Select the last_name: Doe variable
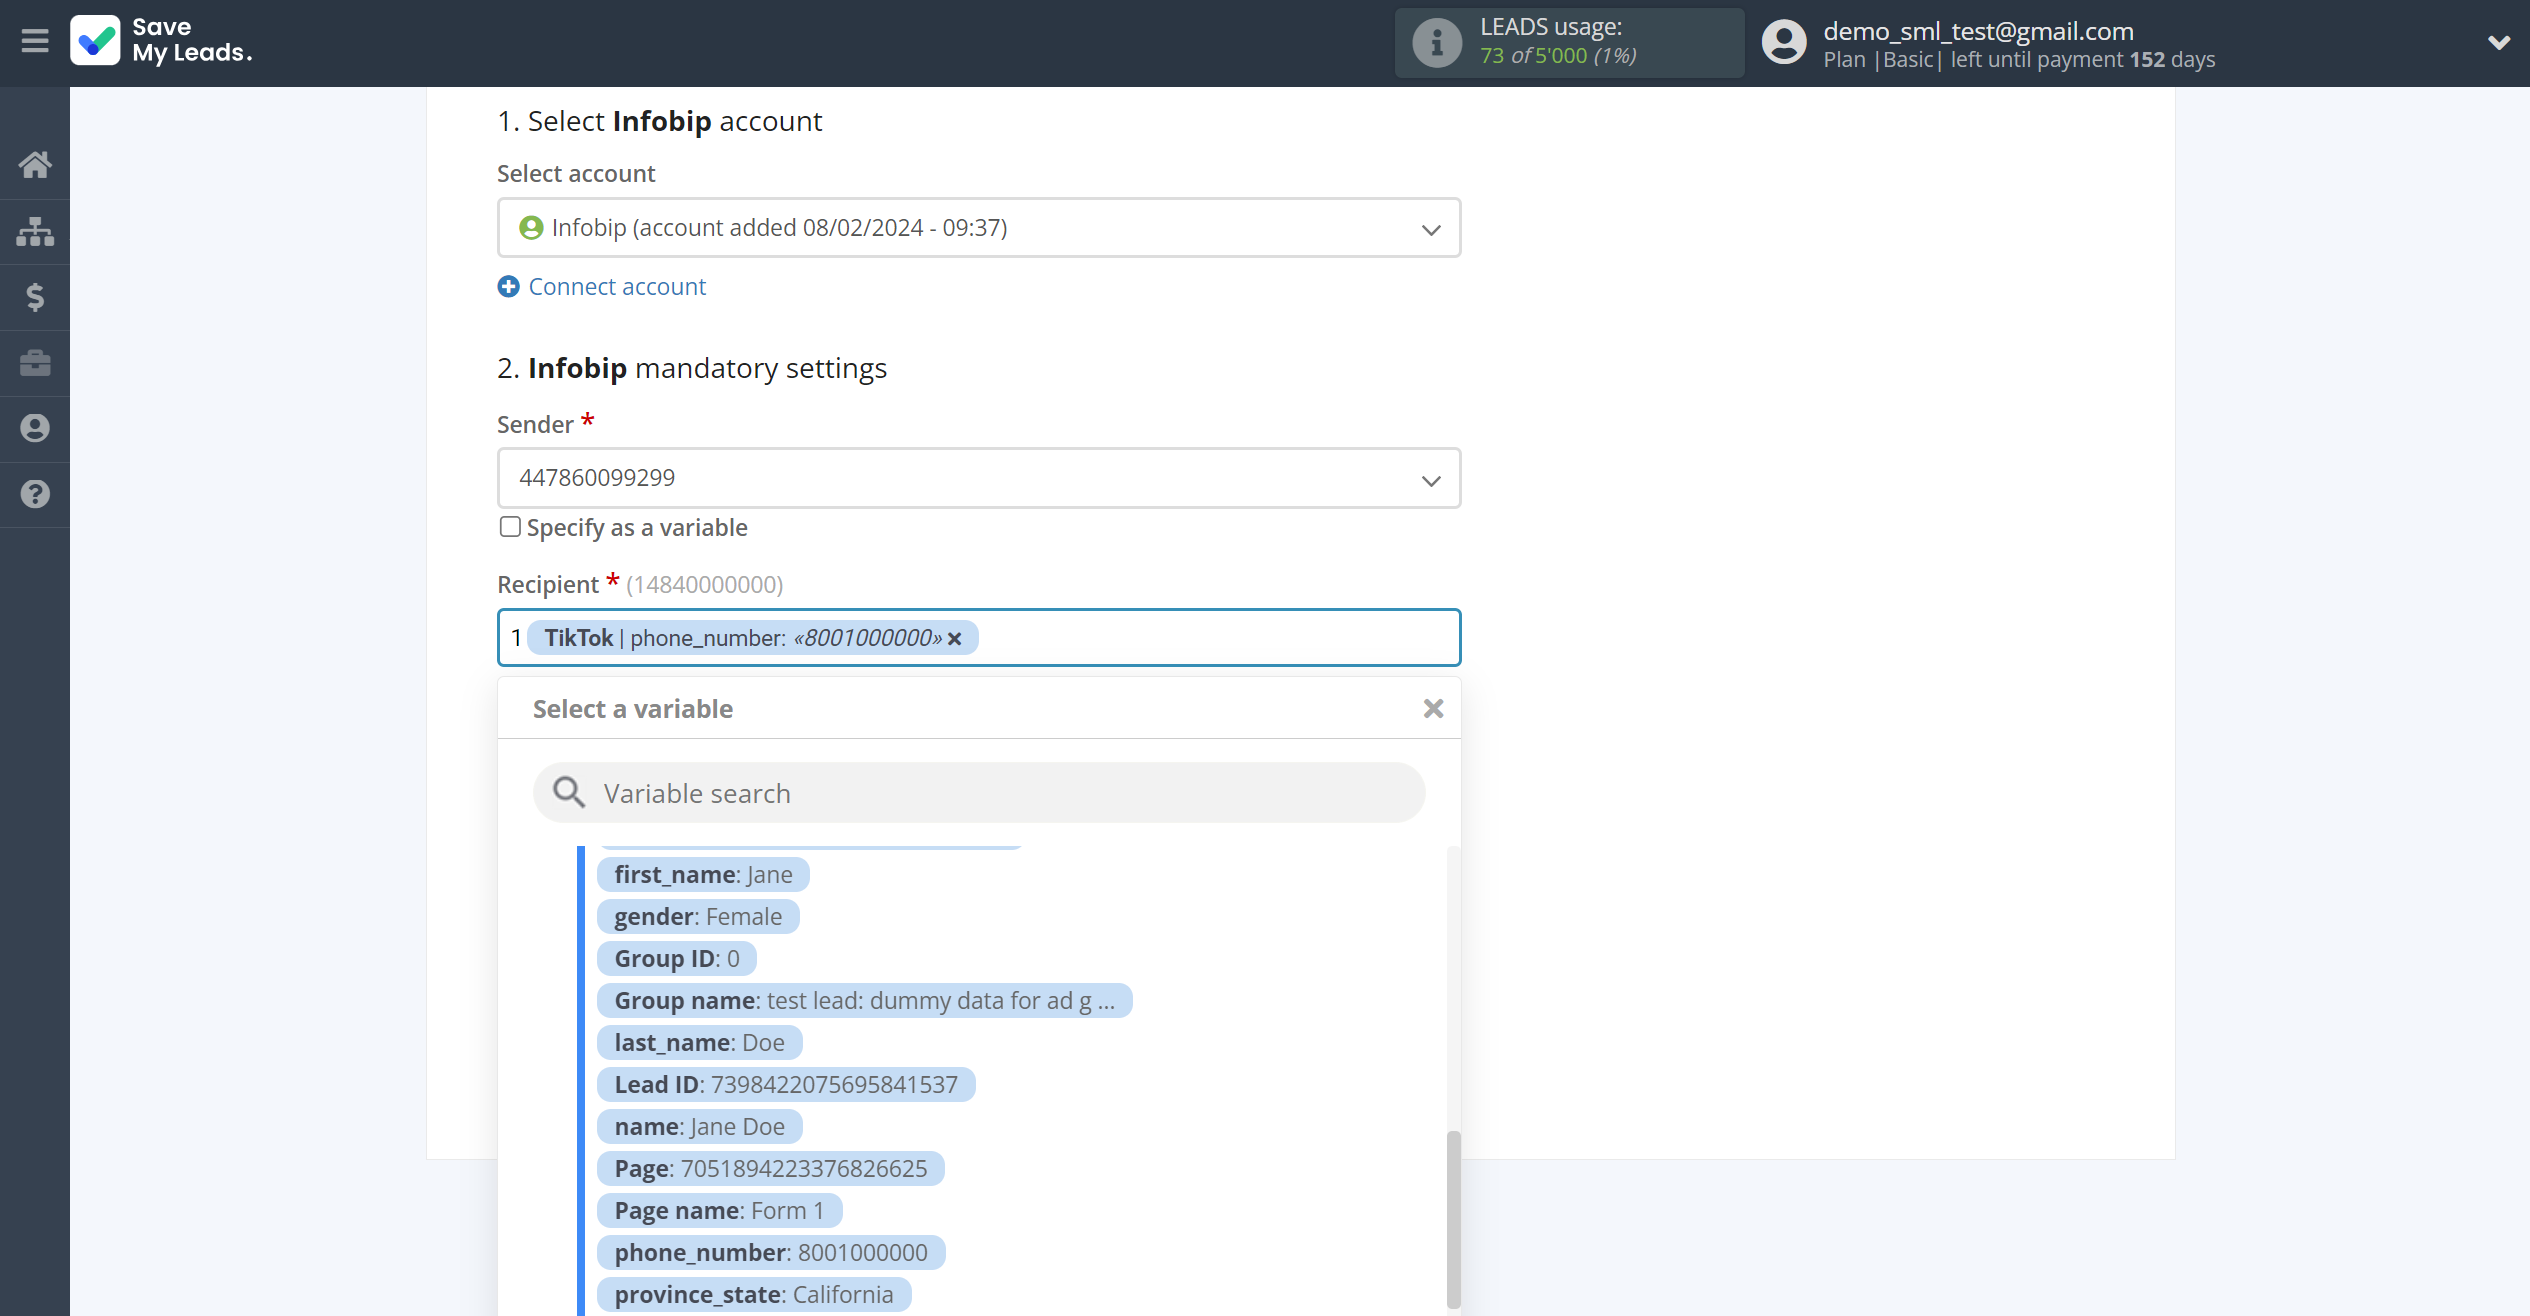Viewport: 2530px width, 1316px height. click(x=700, y=1043)
